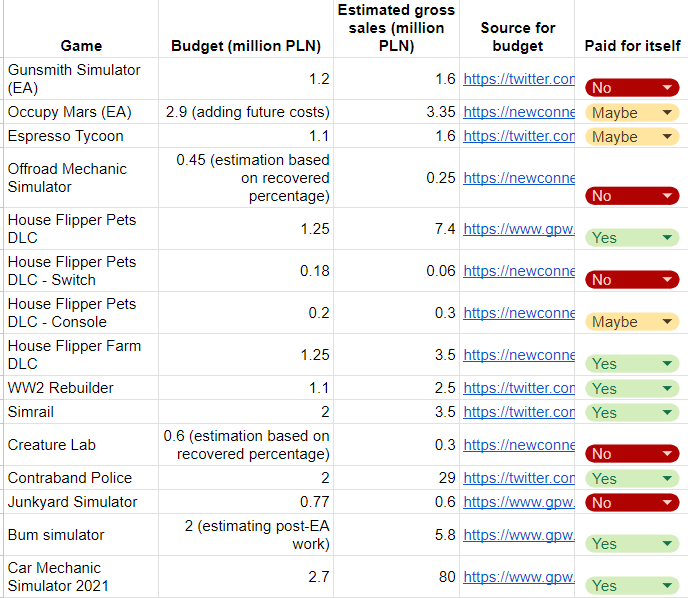
Task: Open the Contraband Police 'Yes' dropdown
Action: tap(632, 478)
